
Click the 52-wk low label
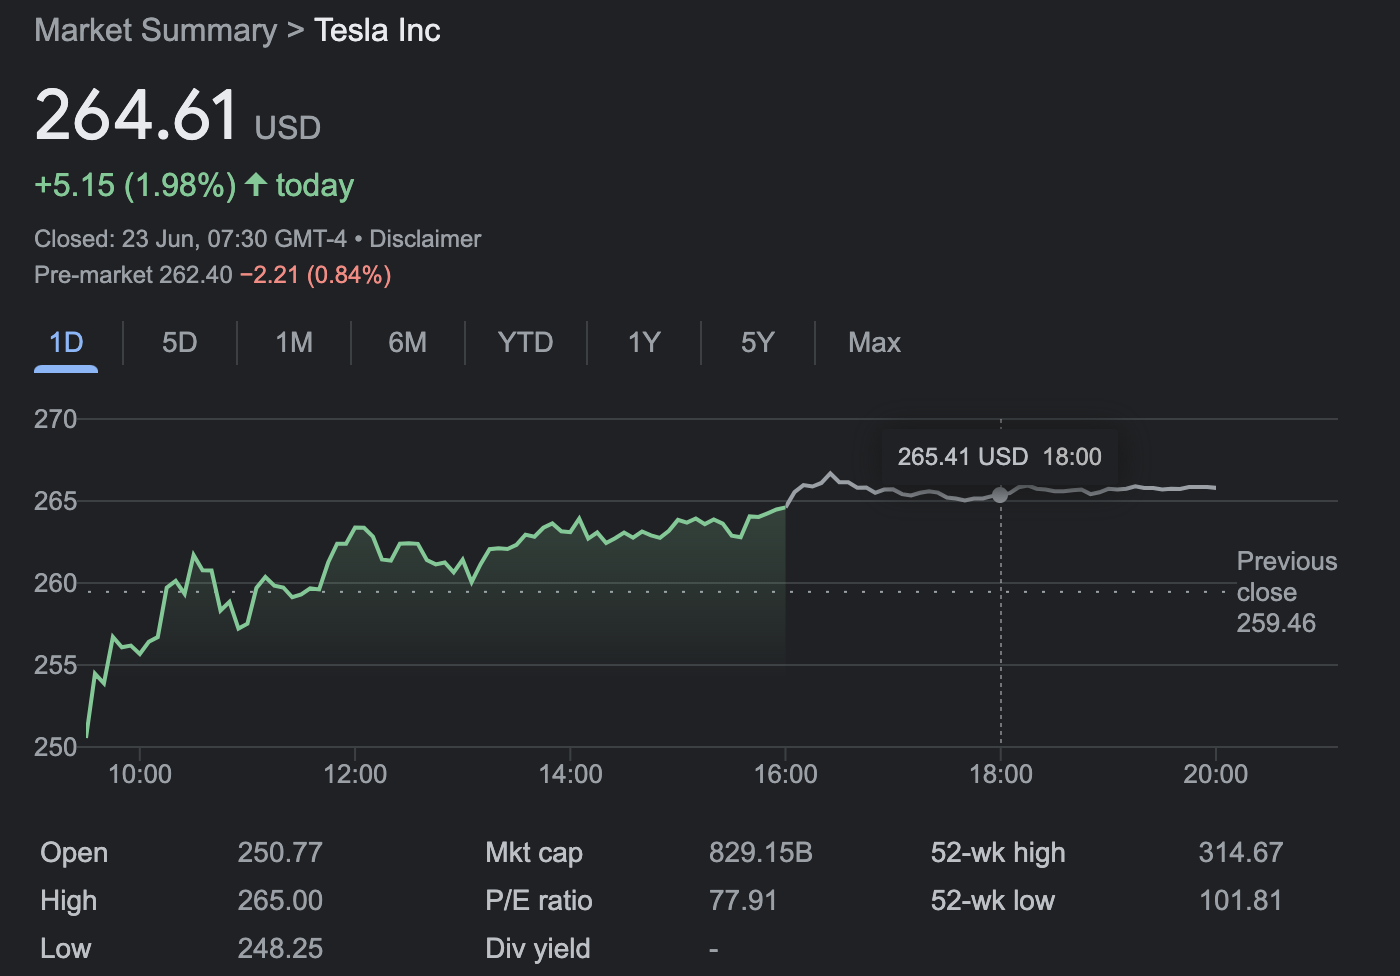click(993, 901)
